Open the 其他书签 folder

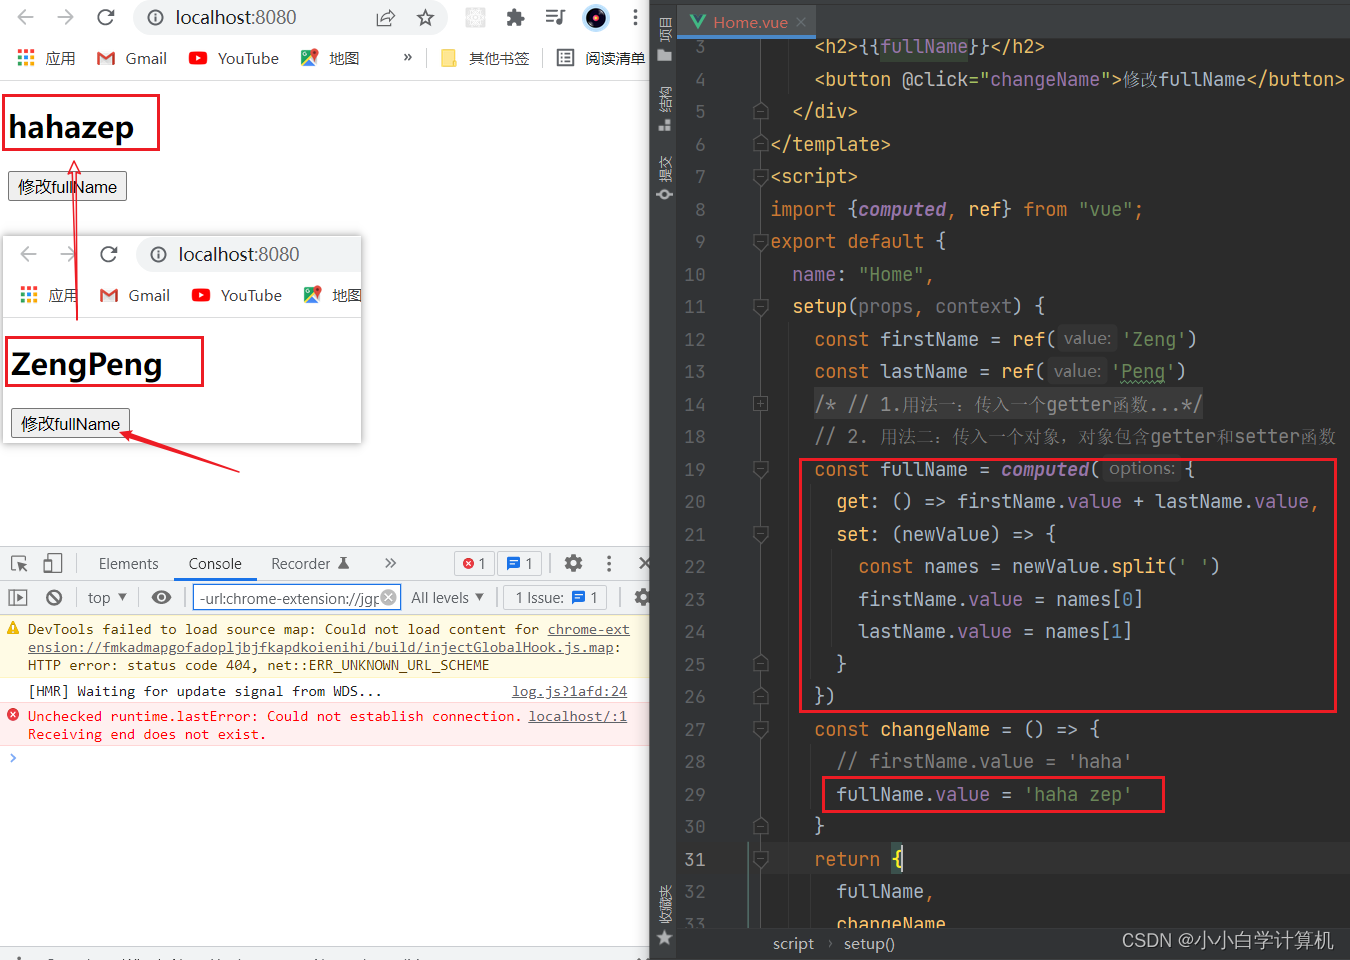tap(485, 58)
